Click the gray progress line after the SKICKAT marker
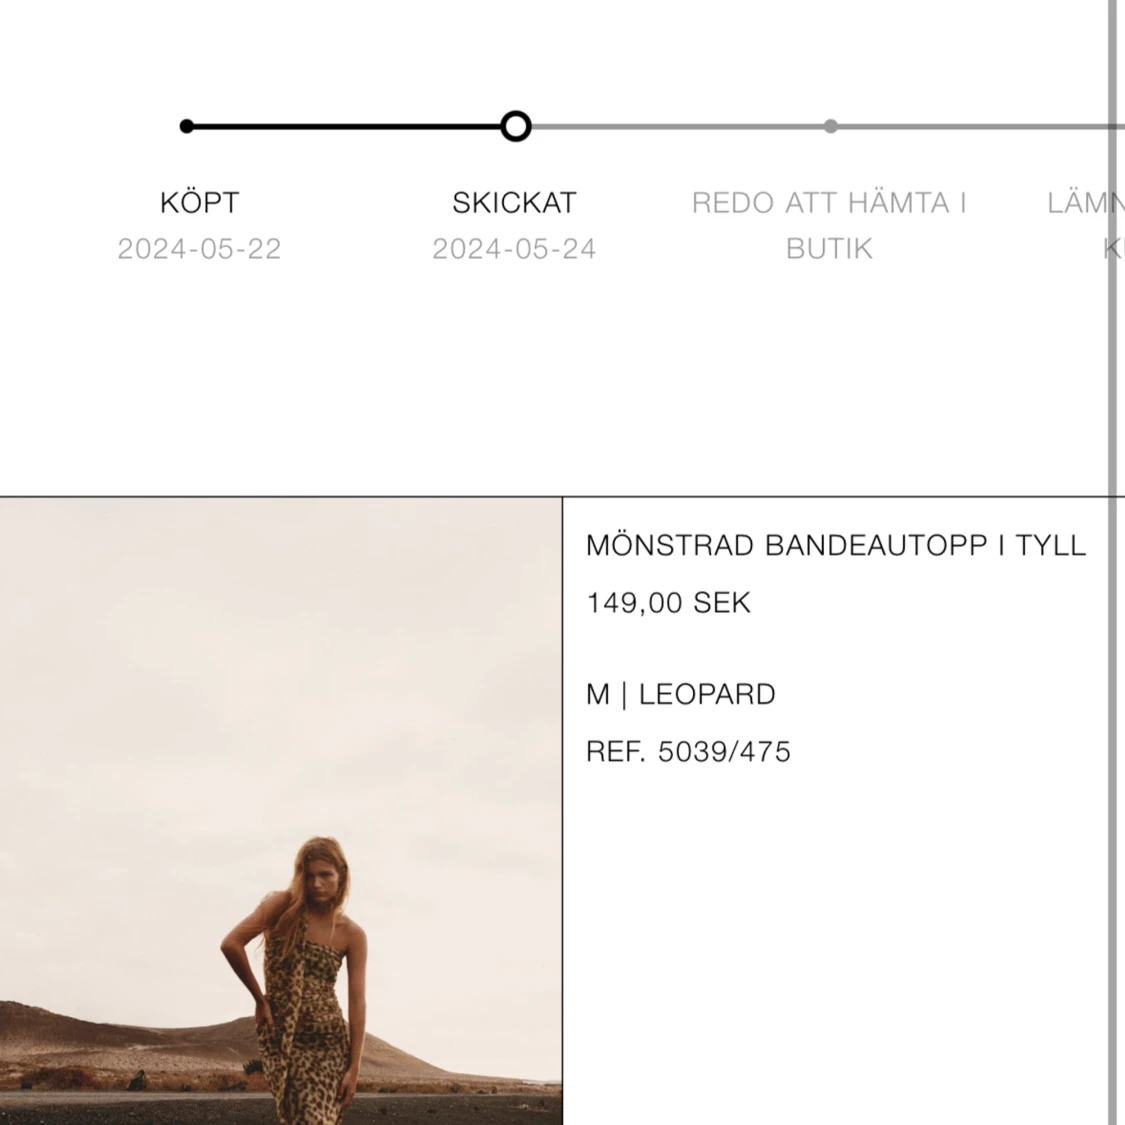 click(677, 126)
